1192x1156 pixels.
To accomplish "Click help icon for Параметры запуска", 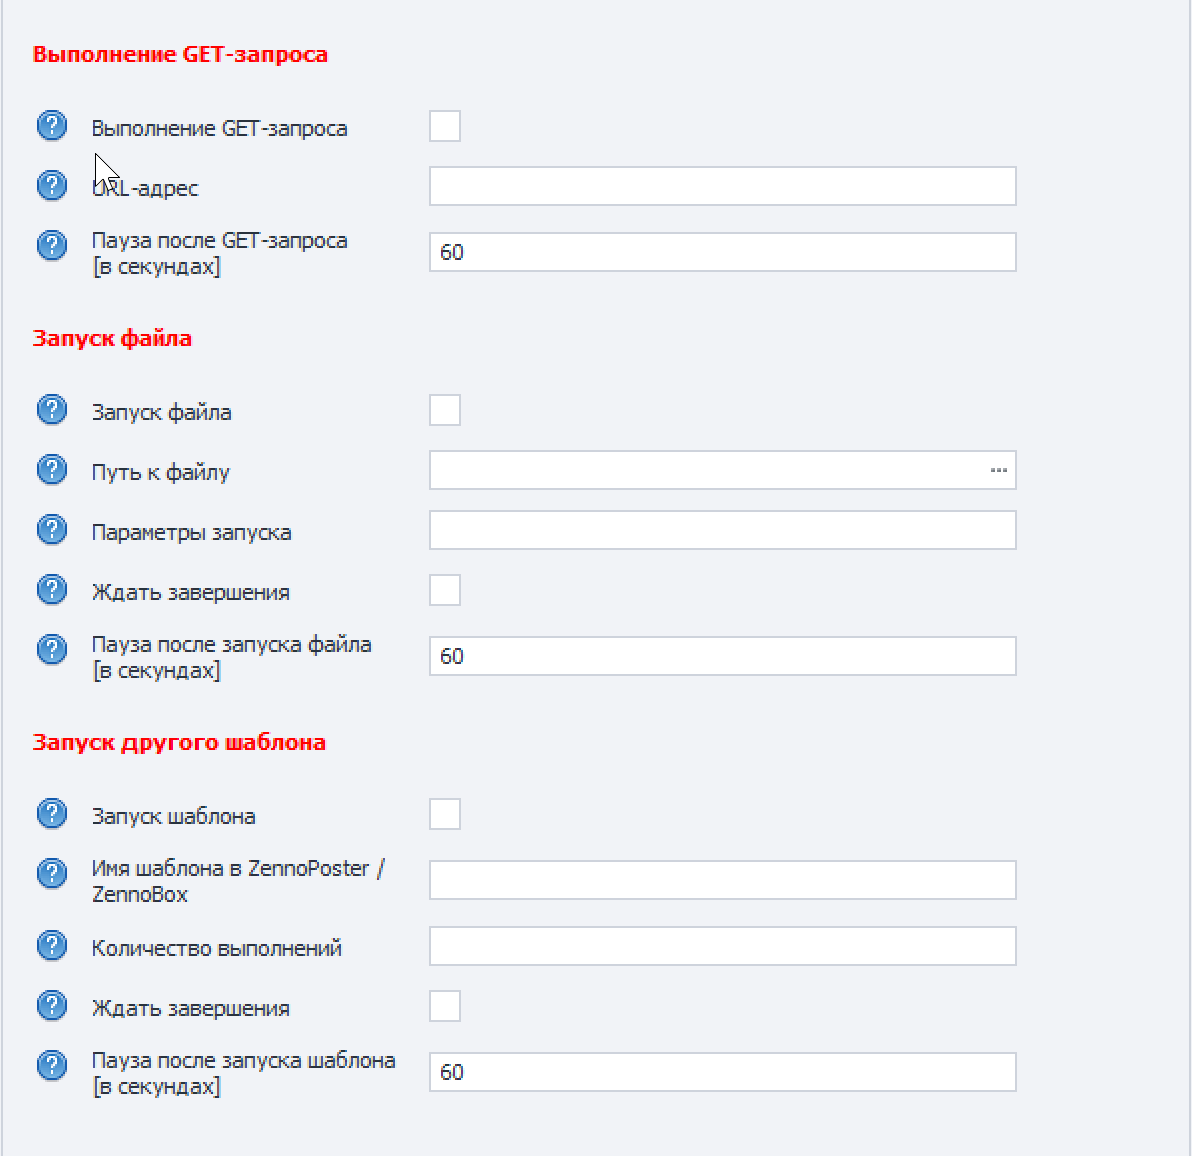I will [x=52, y=530].
